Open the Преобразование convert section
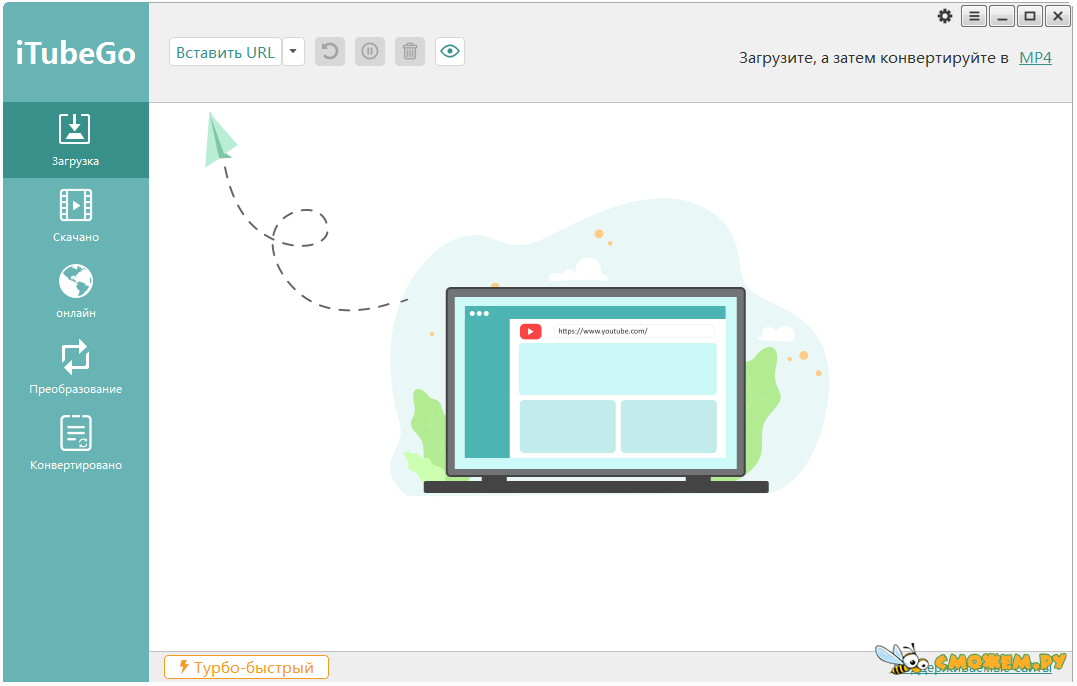The height and width of the screenshot is (686, 1077). pos(76,368)
